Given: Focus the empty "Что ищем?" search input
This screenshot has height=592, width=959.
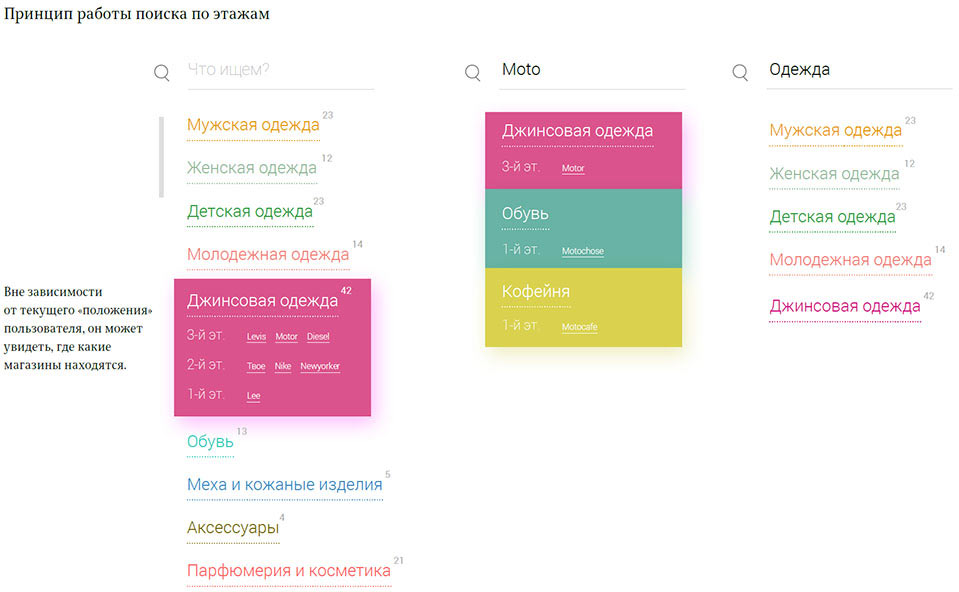Looking at the screenshot, I should pyautogui.click(x=280, y=70).
